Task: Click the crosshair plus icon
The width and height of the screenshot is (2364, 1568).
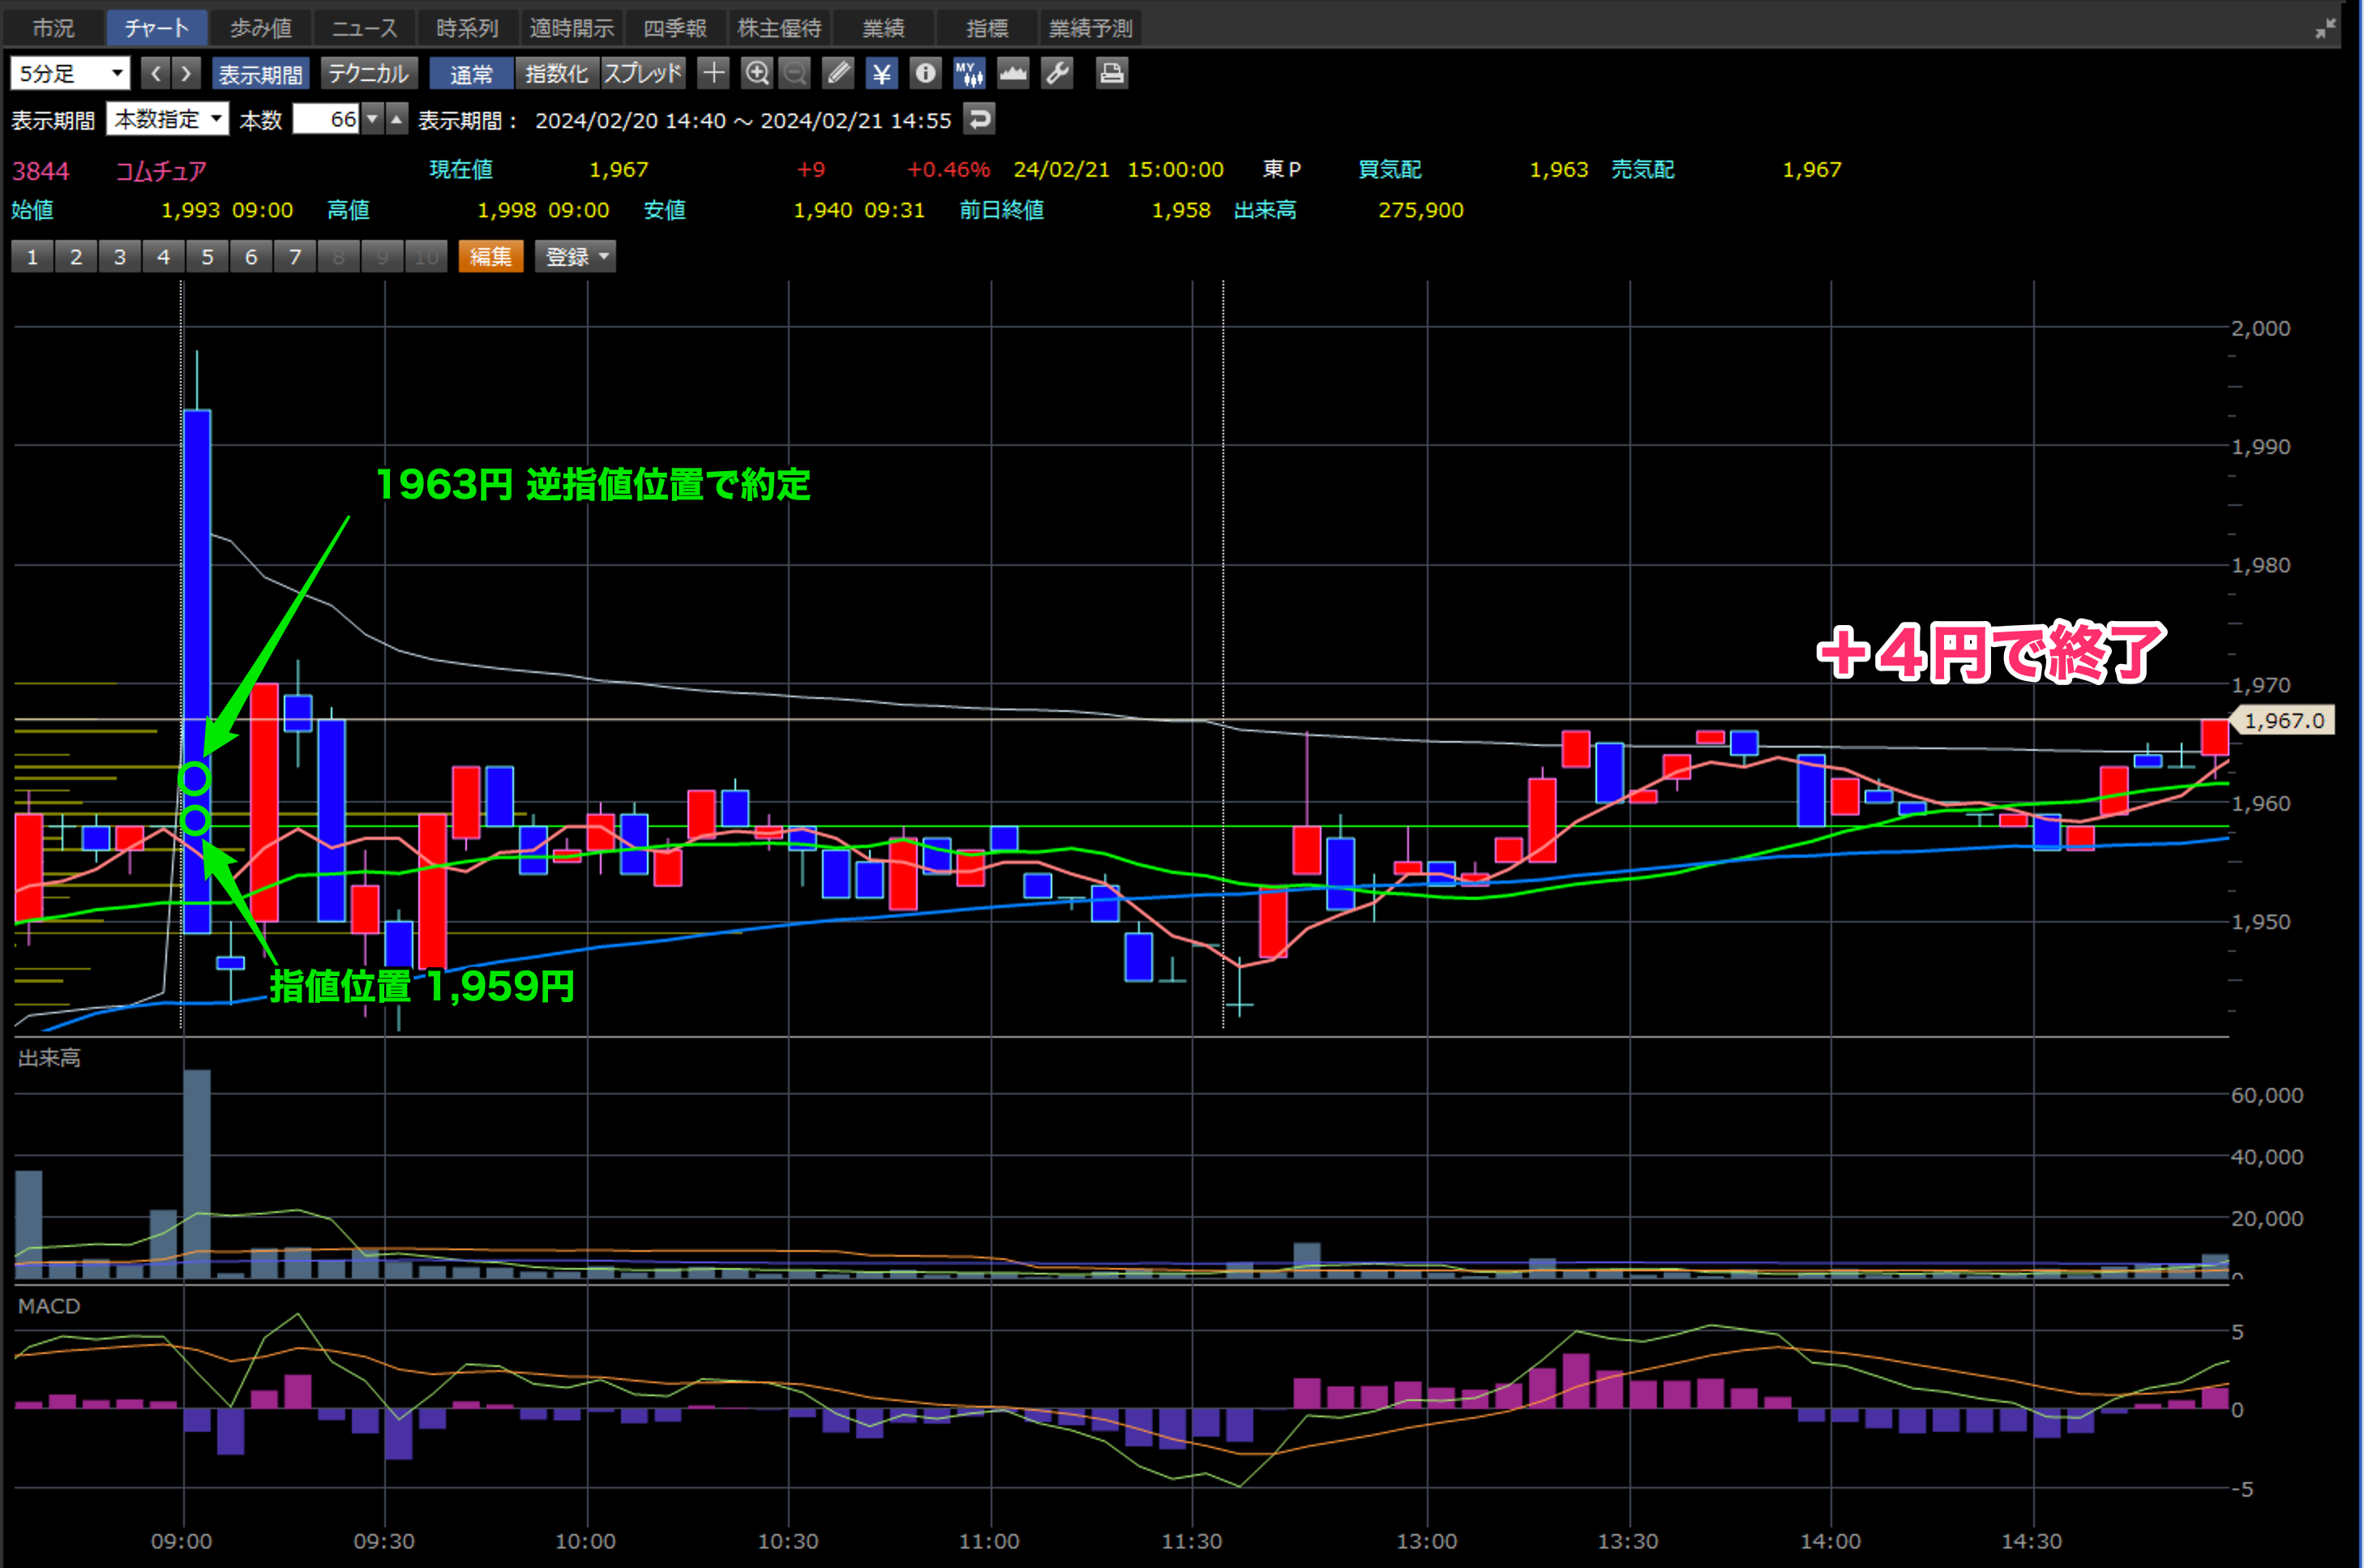Action: click(713, 73)
